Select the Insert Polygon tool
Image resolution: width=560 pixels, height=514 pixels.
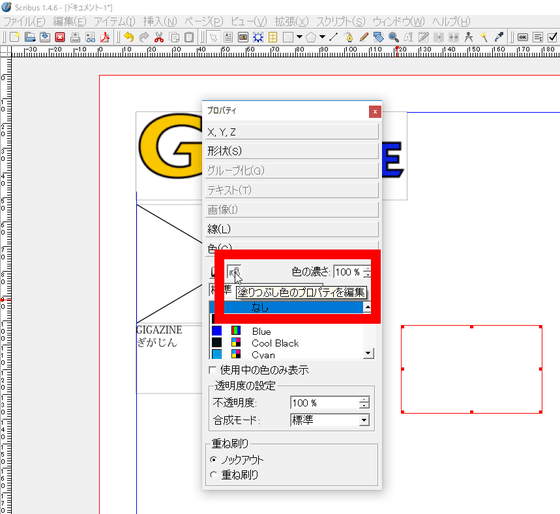click(x=311, y=37)
